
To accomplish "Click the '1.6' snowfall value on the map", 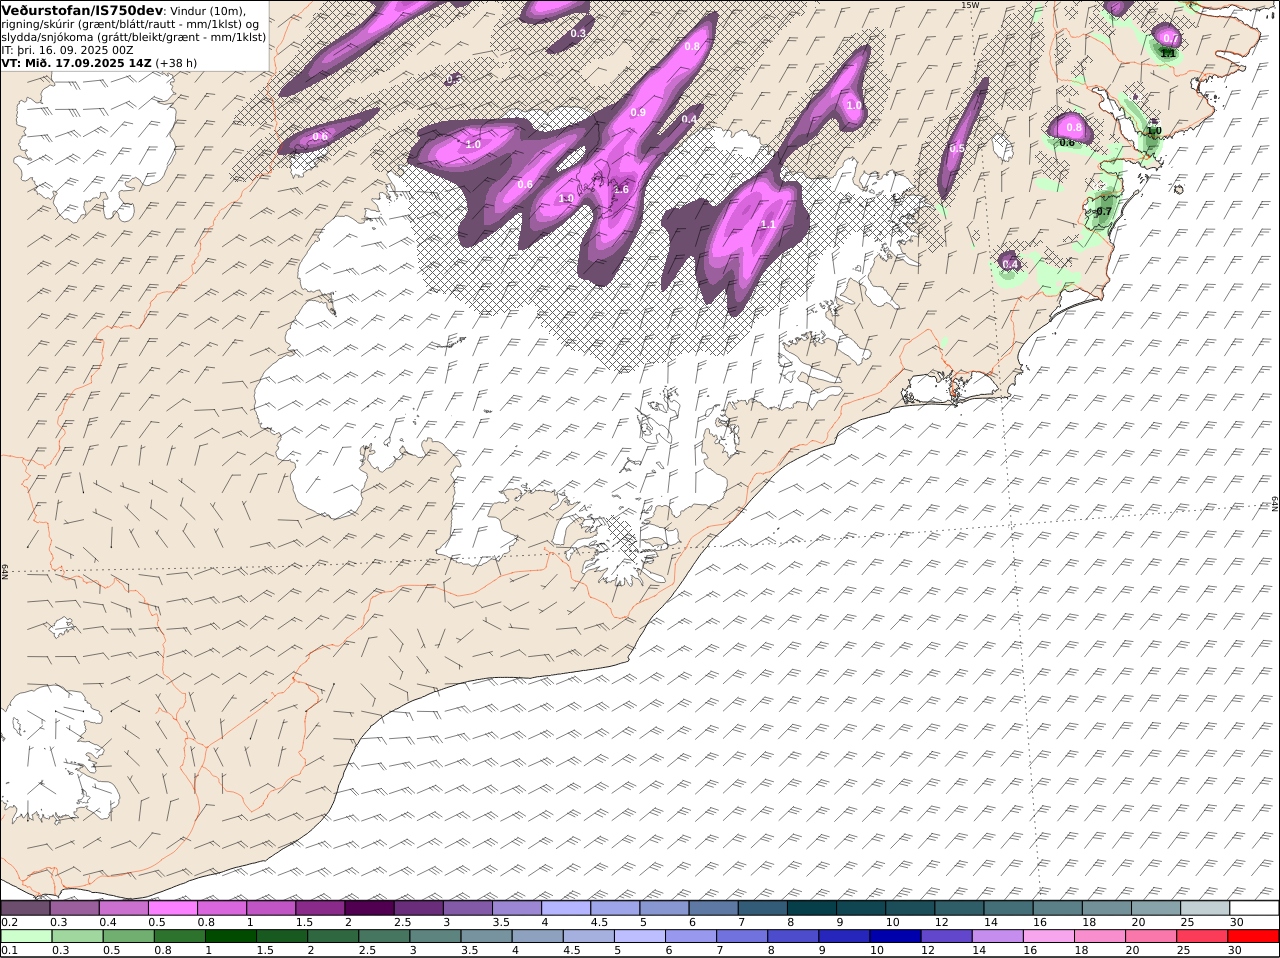I will tap(620, 189).
